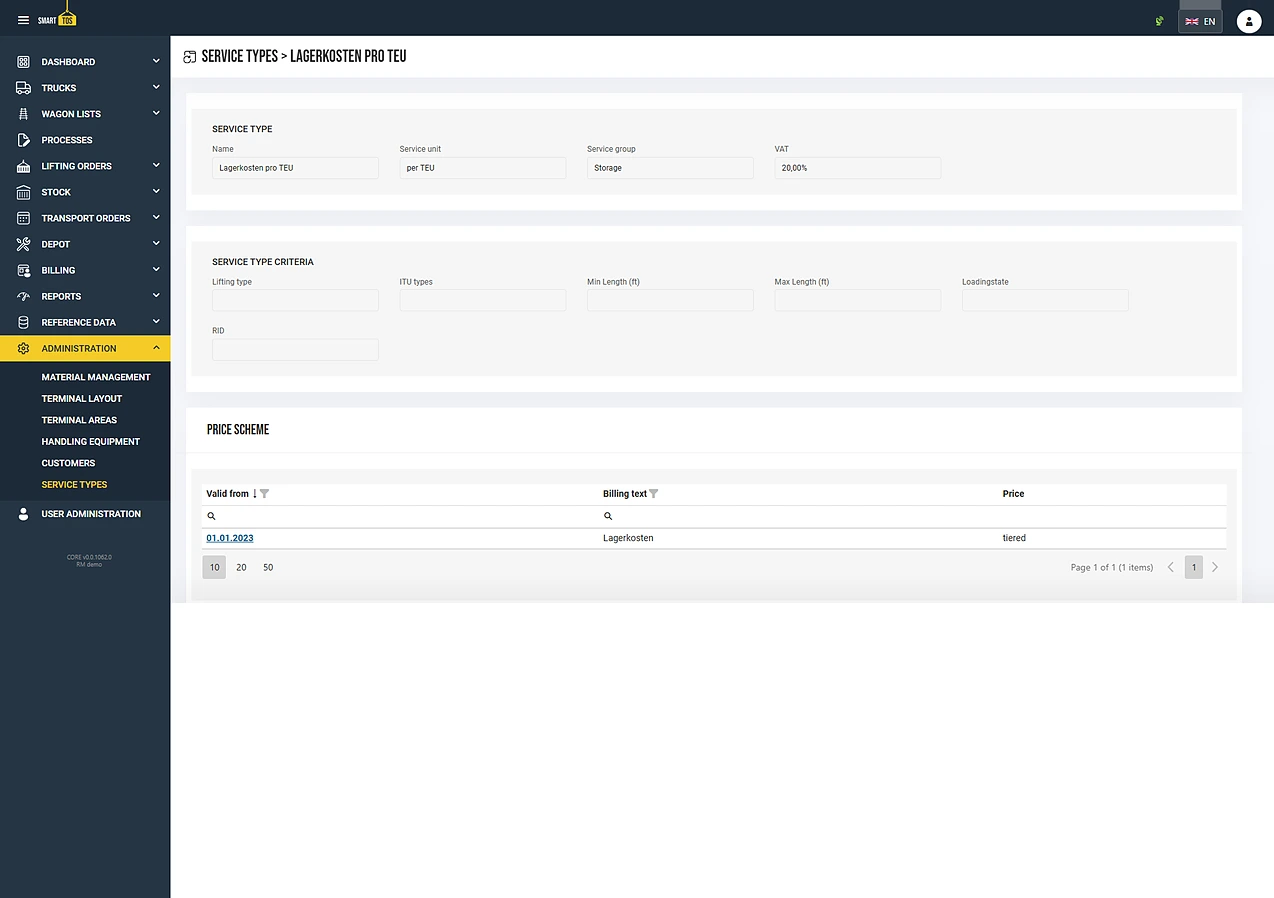Open the Billing text column filter
This screenshot has width=1274, height=898.
click(654, 494)
